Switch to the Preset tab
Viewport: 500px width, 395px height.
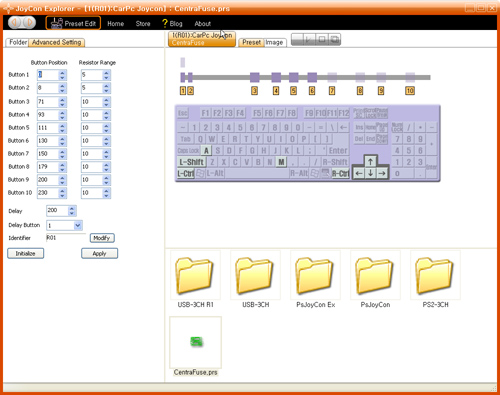coord(251,42)
